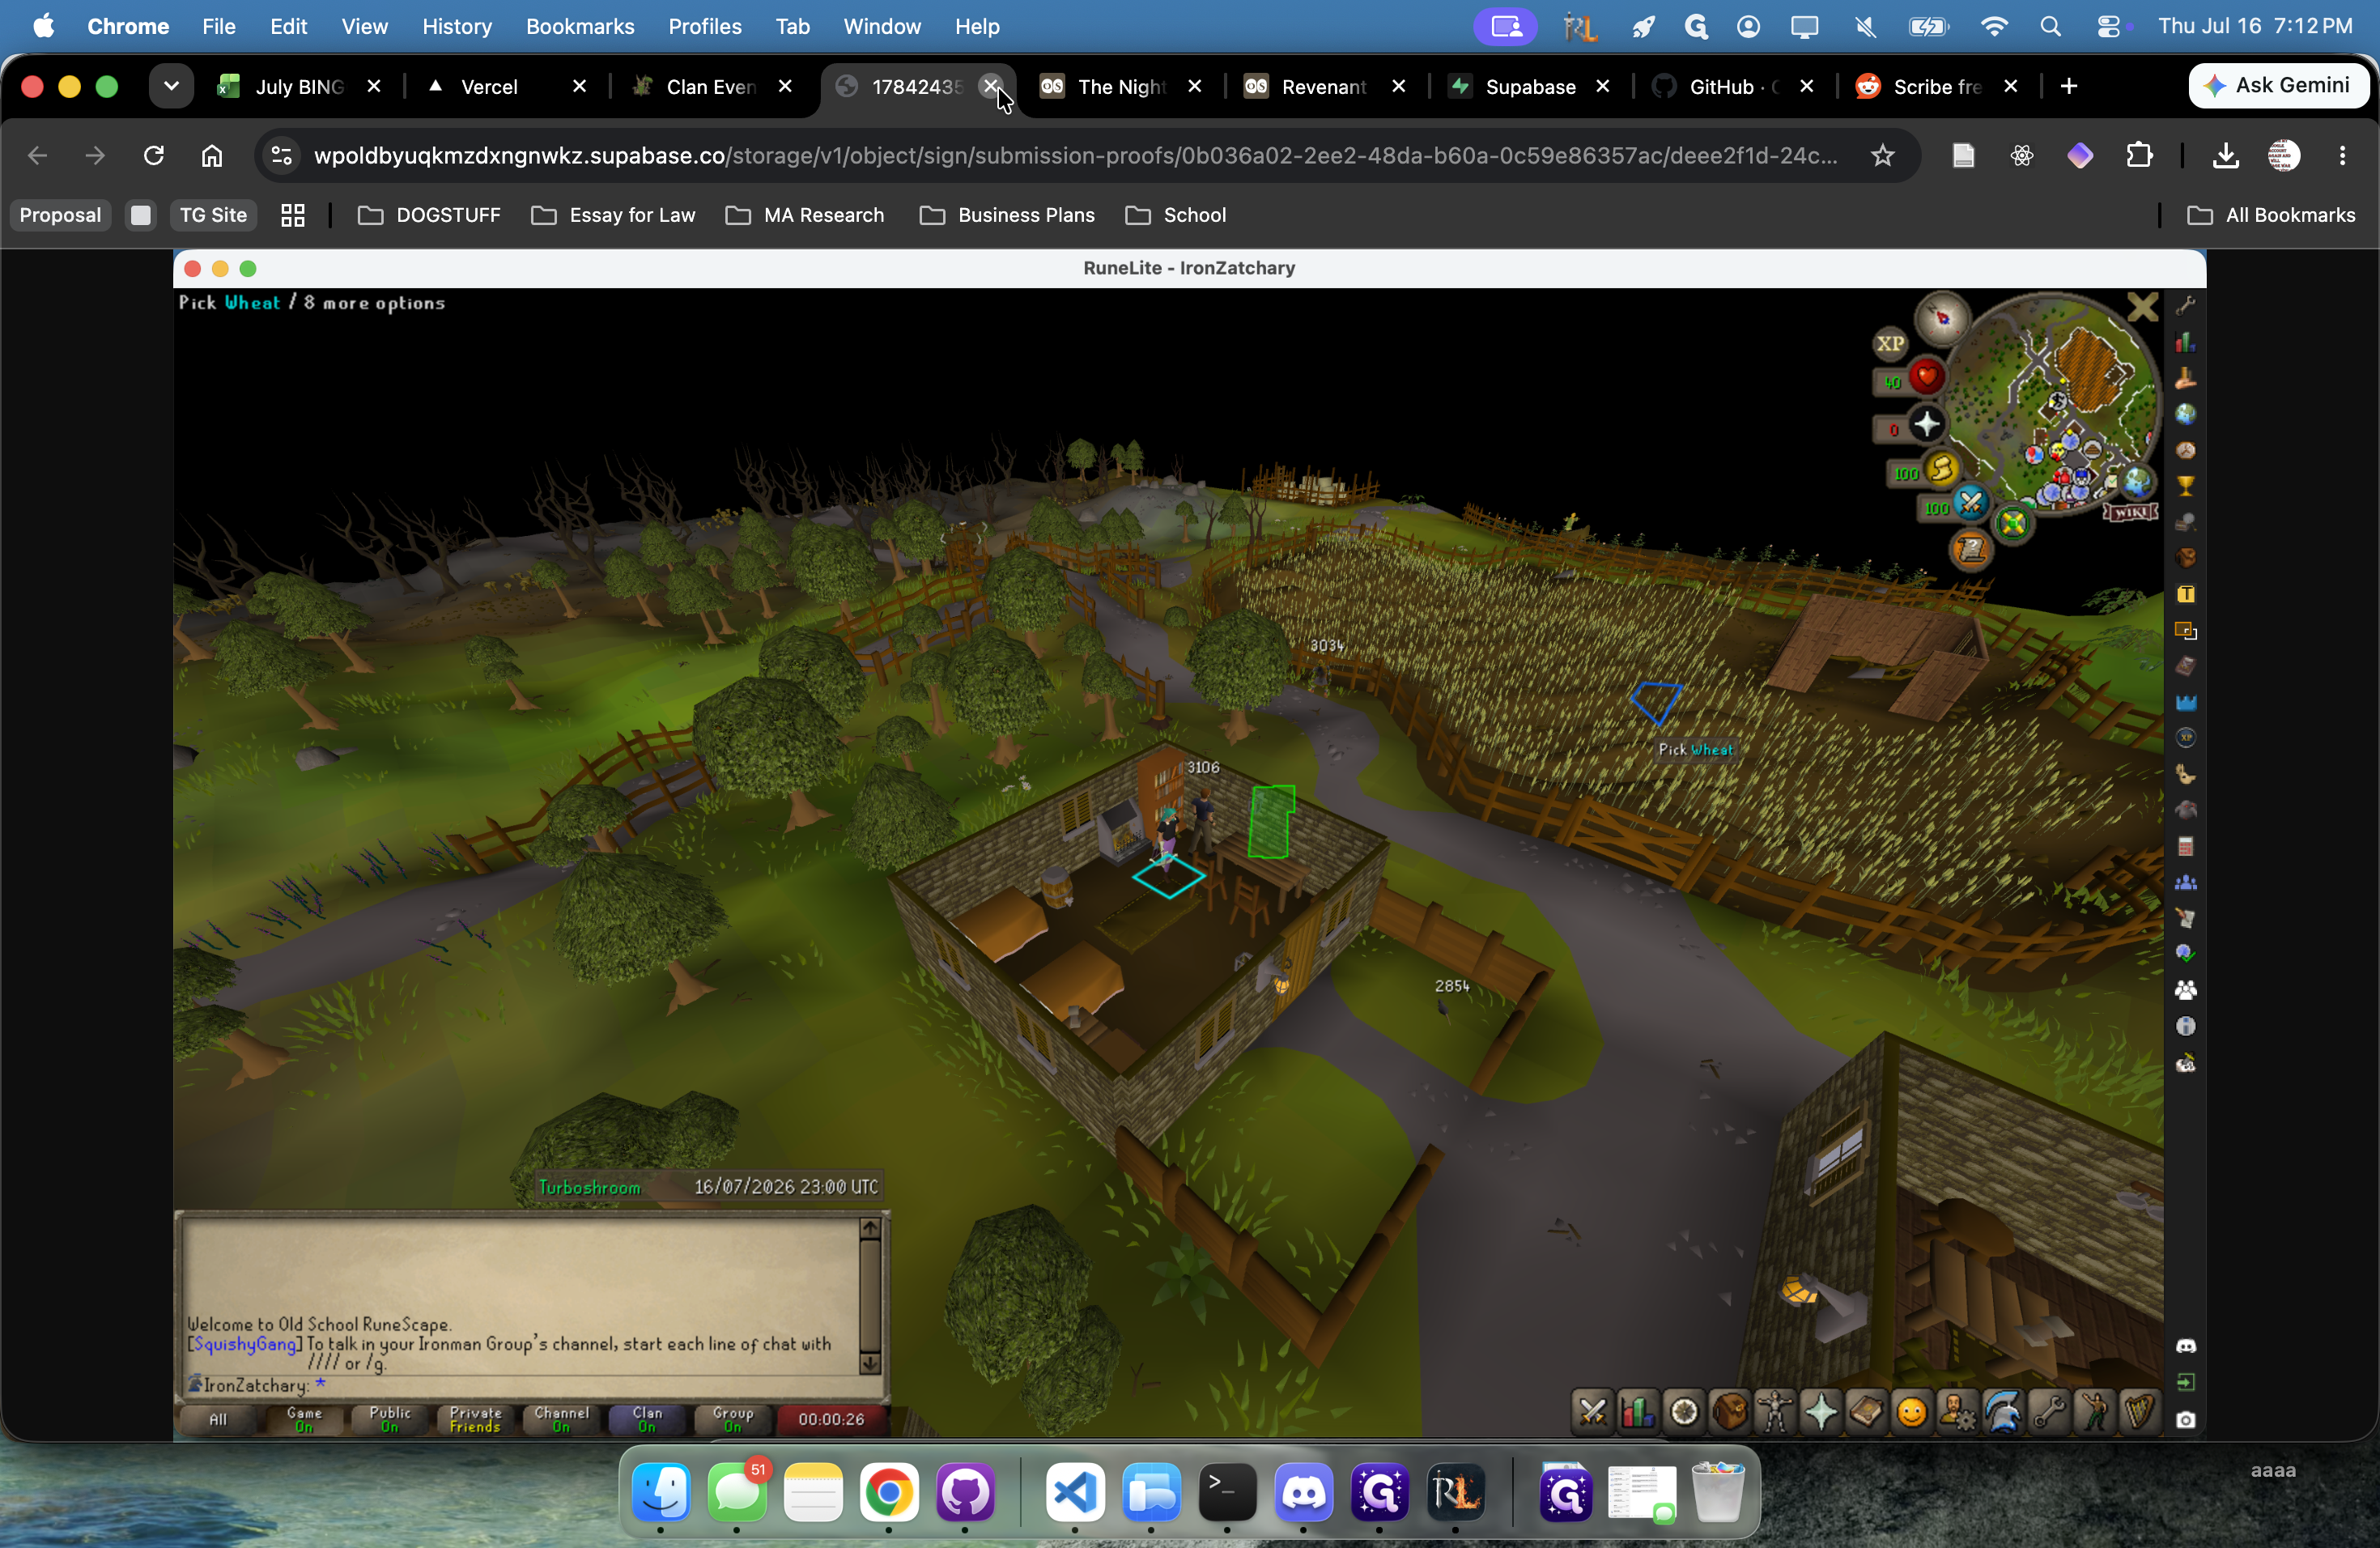Screen dimensions: 2380x1548
Task: Expand the Chrome tab search dropdown arrow
Action: (171, 86)
